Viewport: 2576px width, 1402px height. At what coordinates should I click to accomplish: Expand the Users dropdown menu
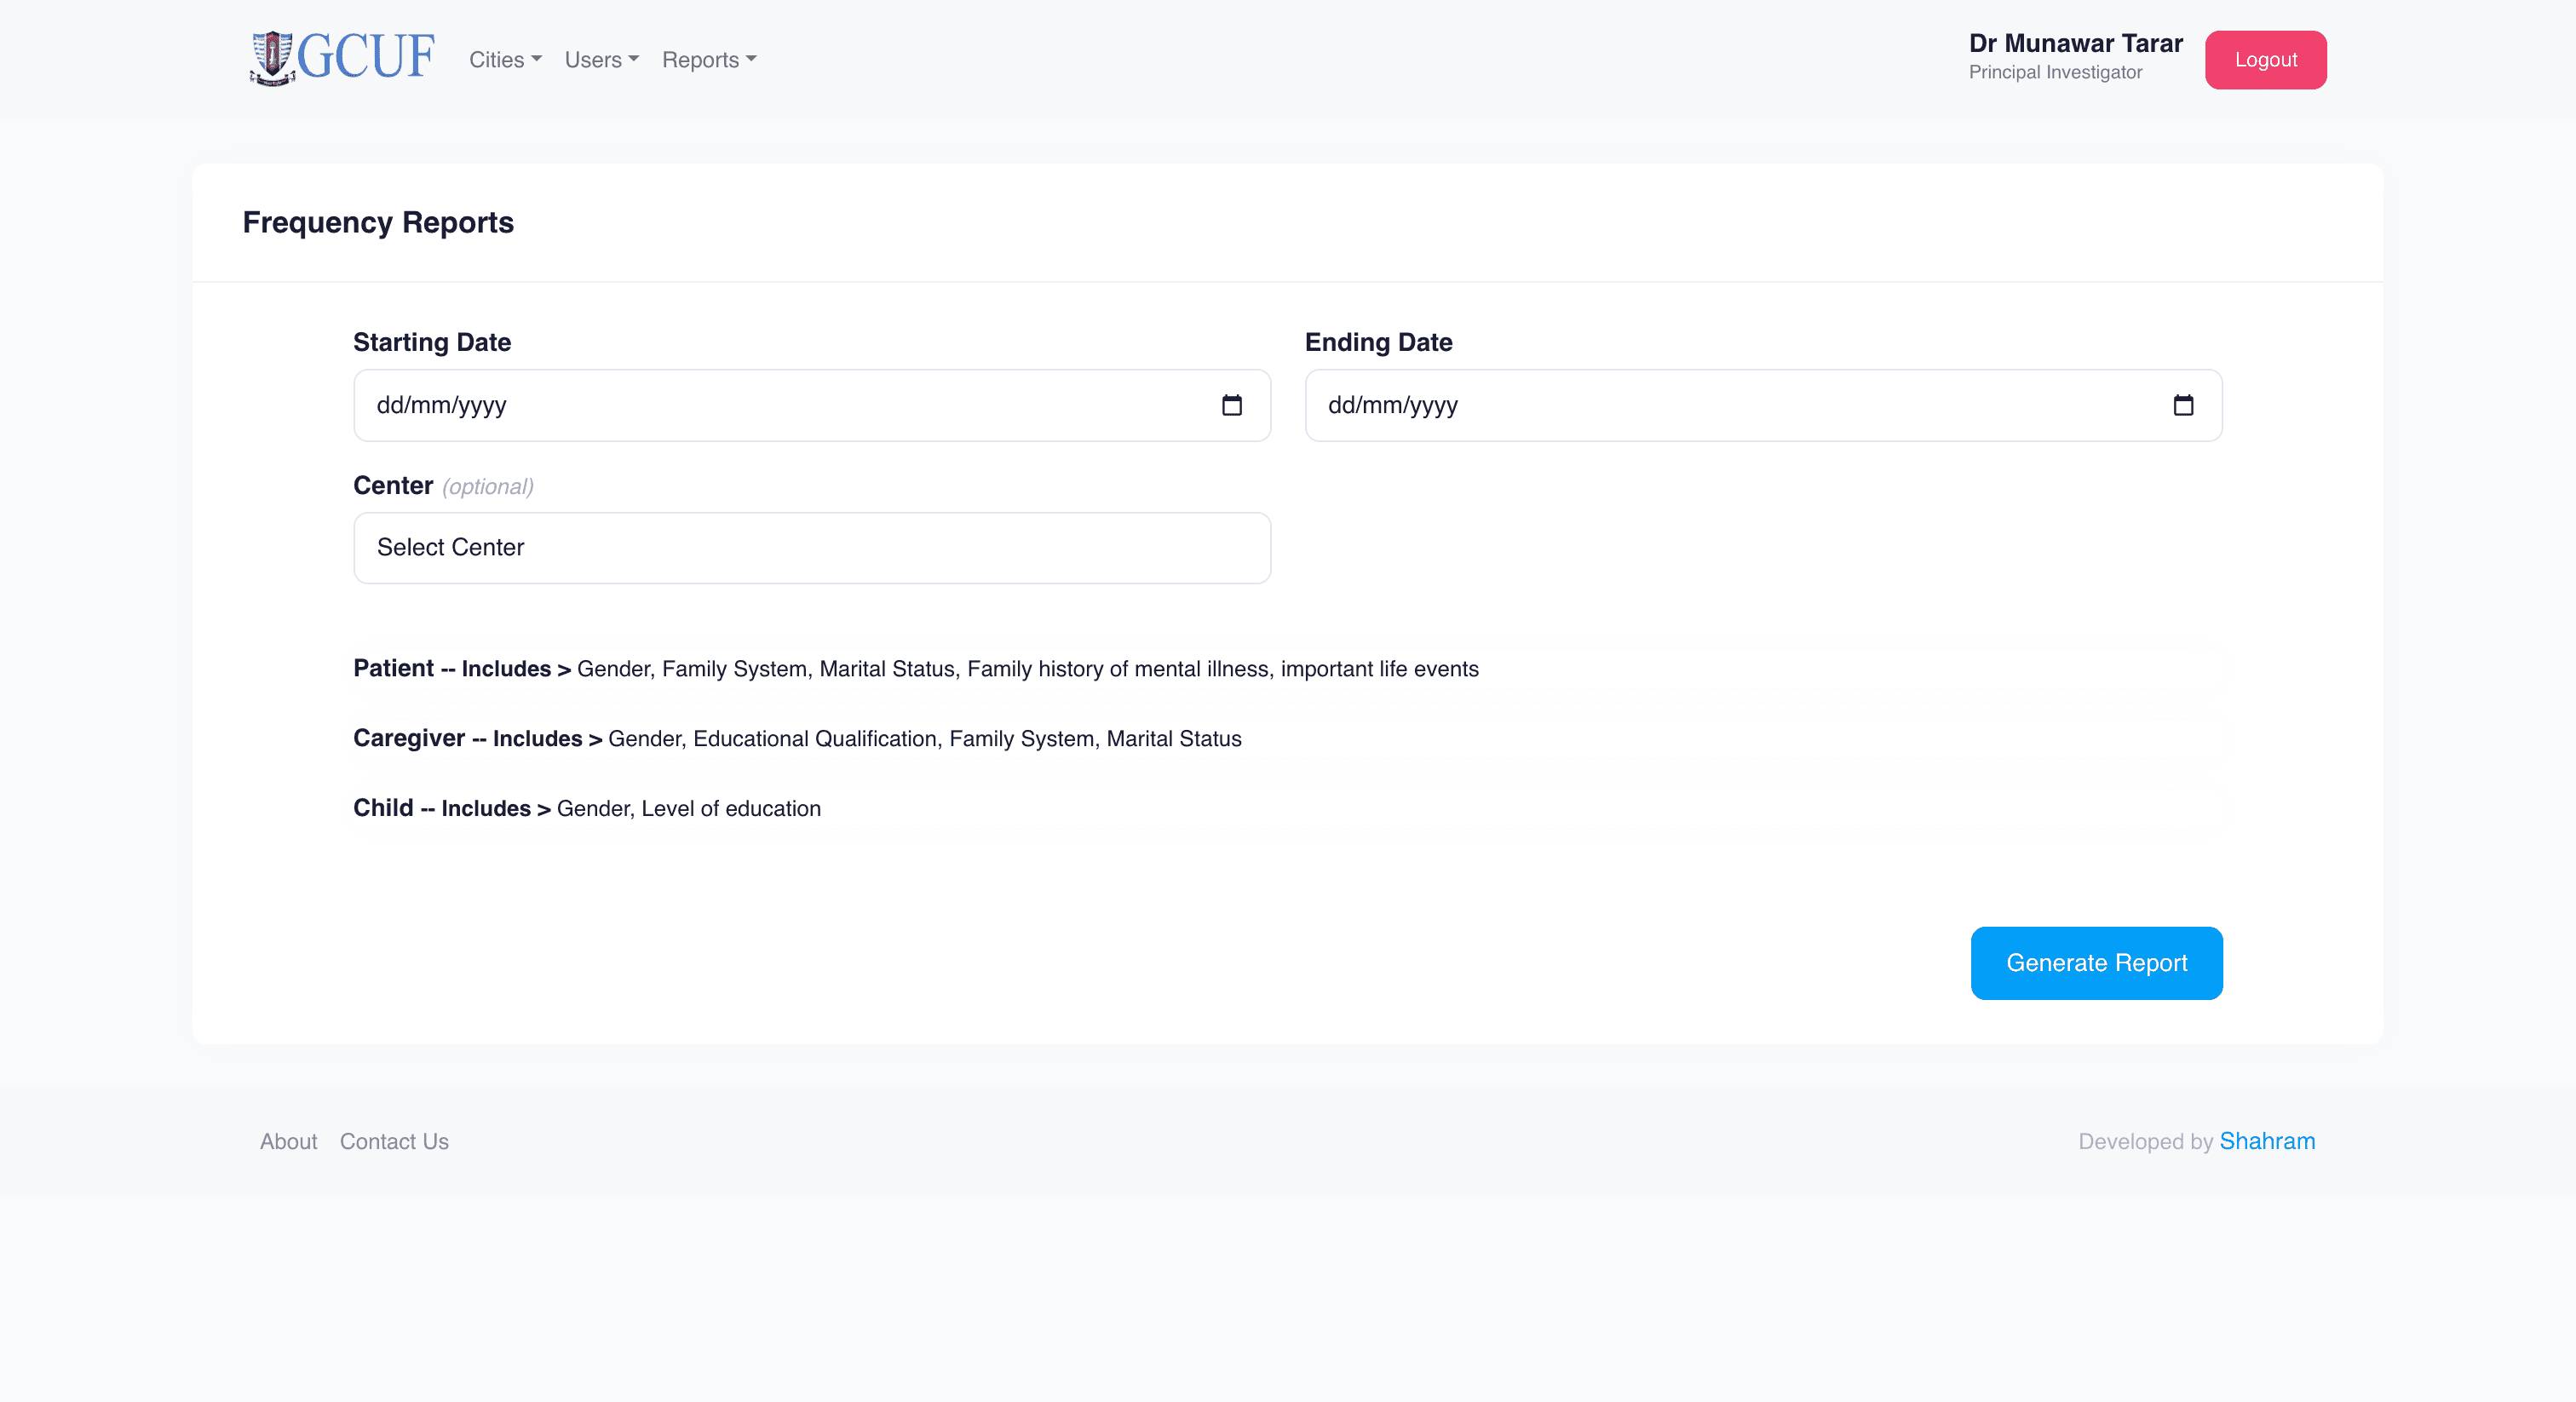click(x=601, y=60)
